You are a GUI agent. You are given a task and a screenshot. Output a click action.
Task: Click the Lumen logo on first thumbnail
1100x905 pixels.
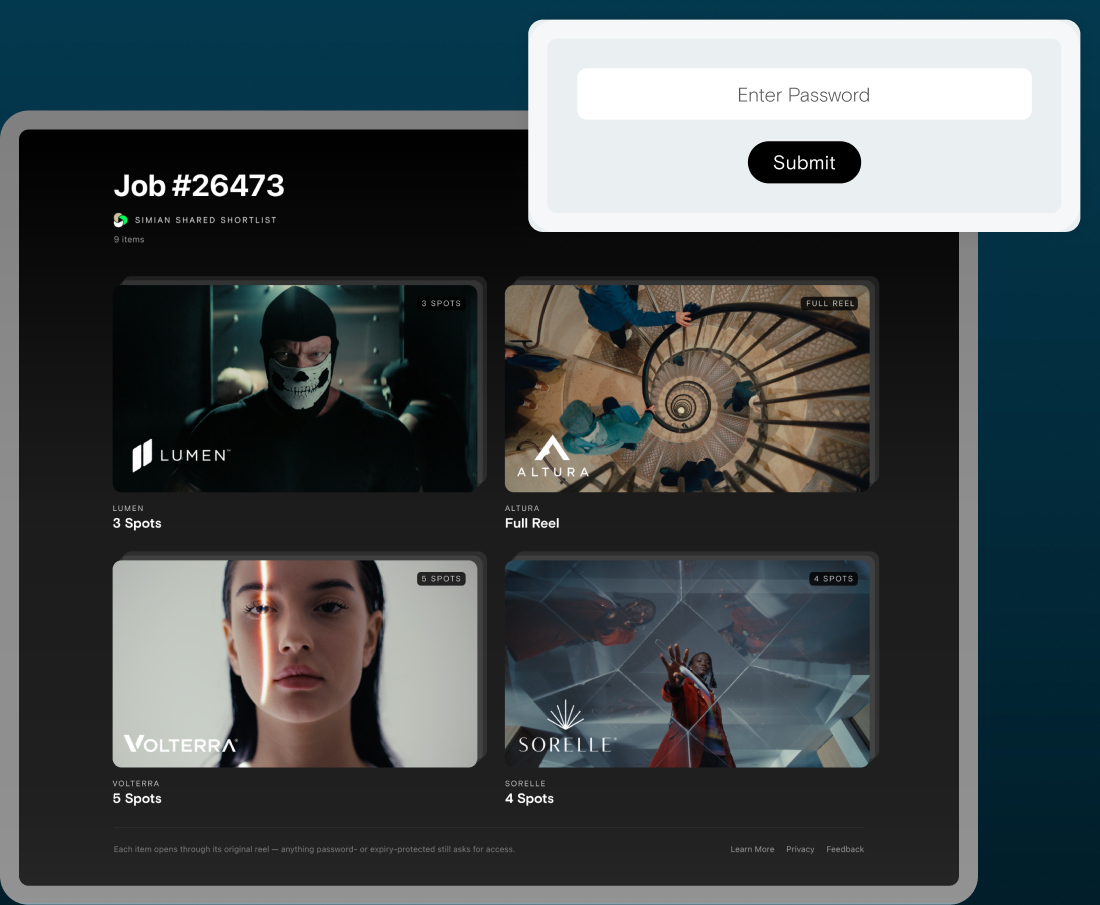click(181, 455)
